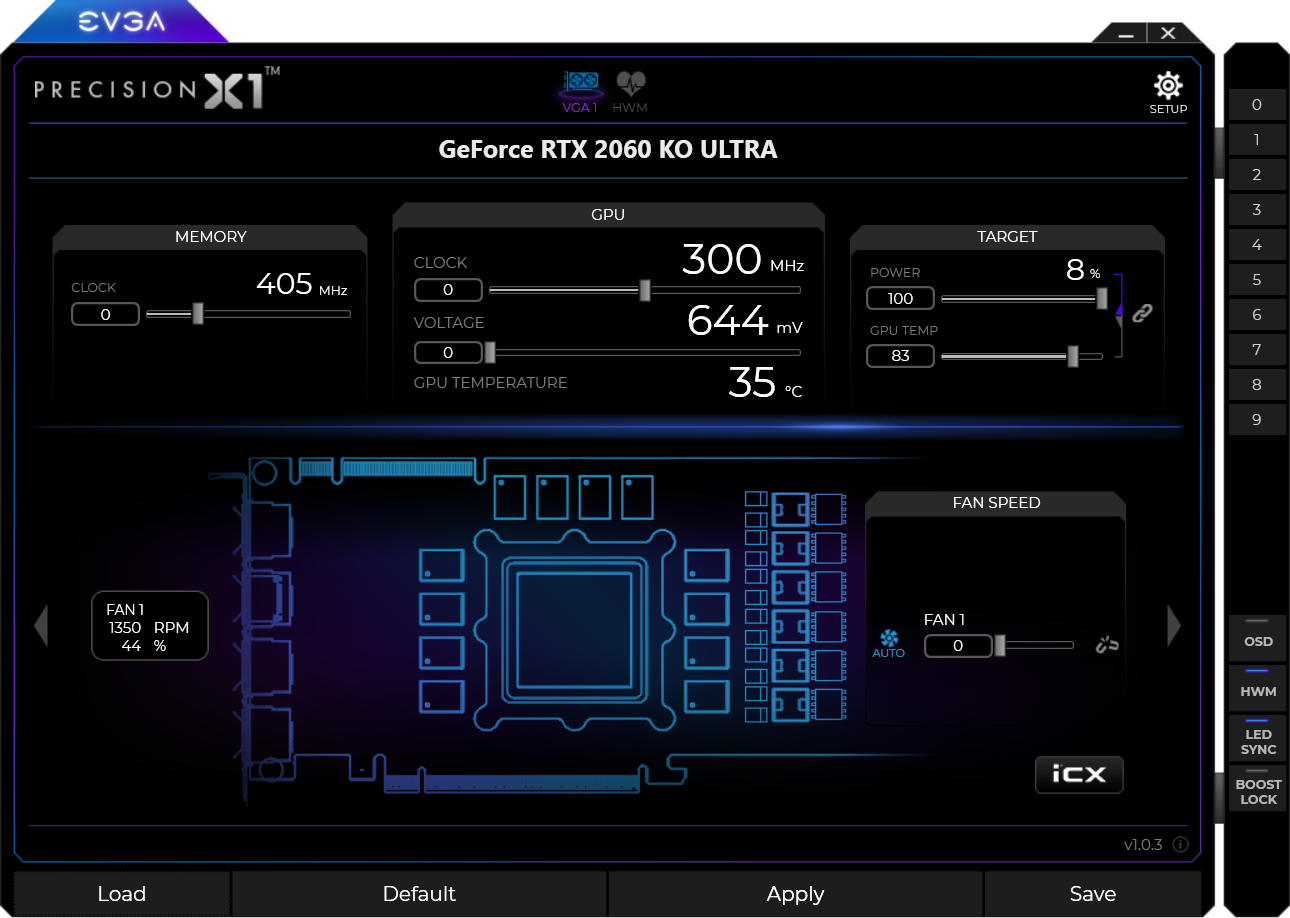Click the power target slider handle
This screenshot has width=1290, height=918.
[1102, 298]
